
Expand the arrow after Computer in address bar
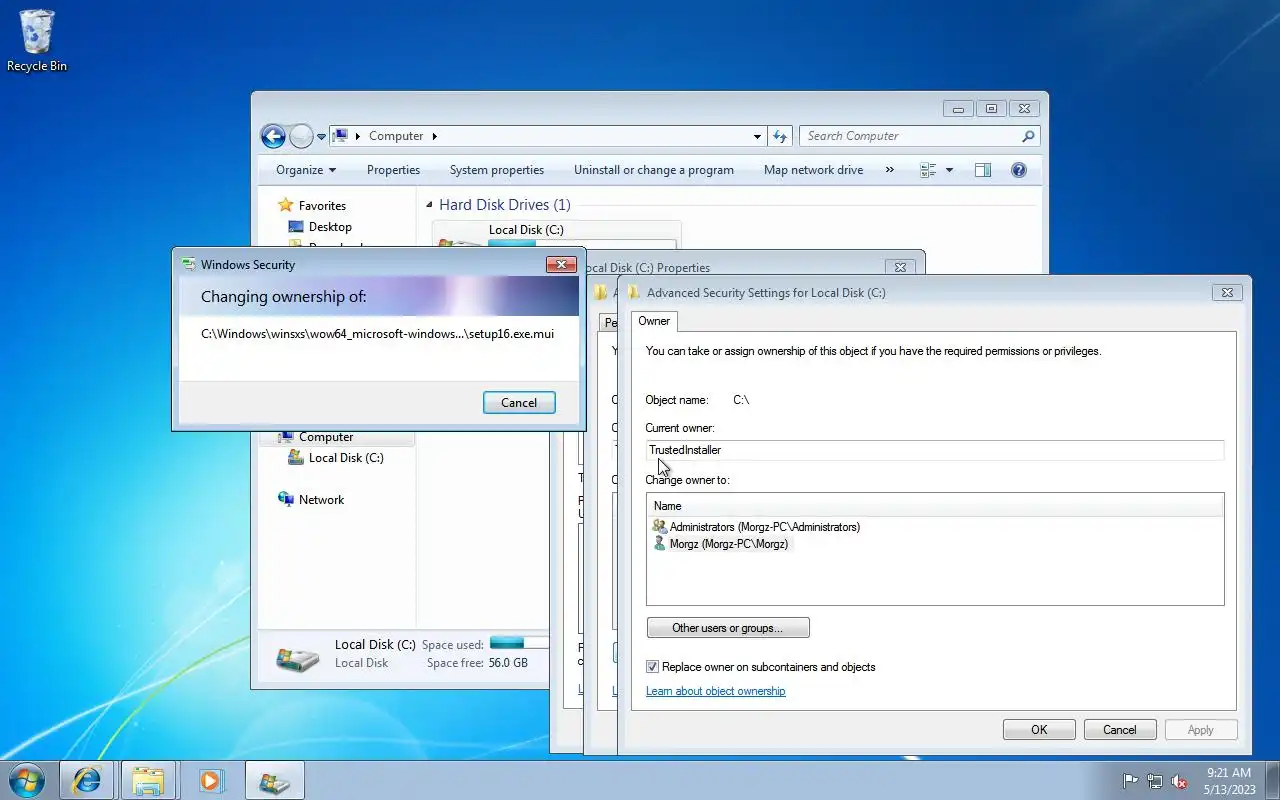click(435, 136)
